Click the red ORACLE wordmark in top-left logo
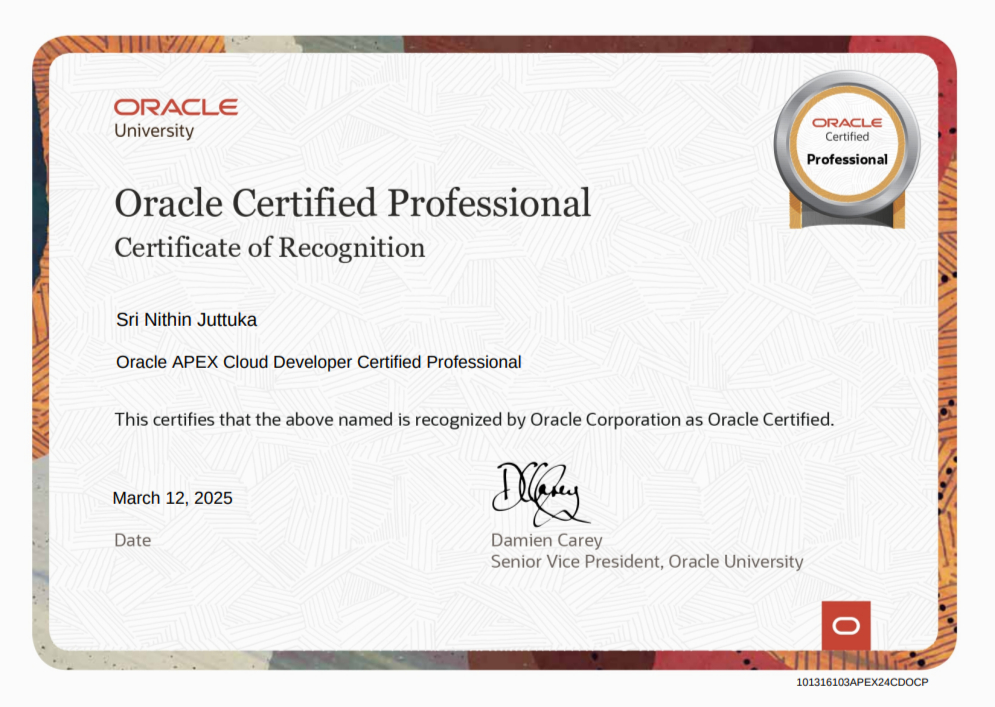Image resolution: width=995 pixels, height=707 pixels. 175,107
